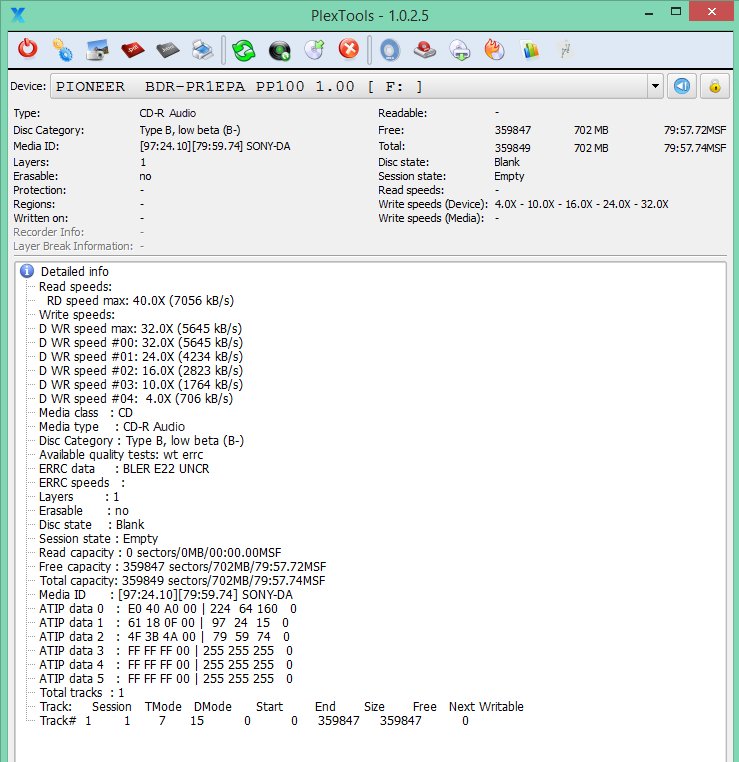This screenshot has height=762, width=739.
Task: Click the red X cancel toolbar icon
Action: point(348,48)
